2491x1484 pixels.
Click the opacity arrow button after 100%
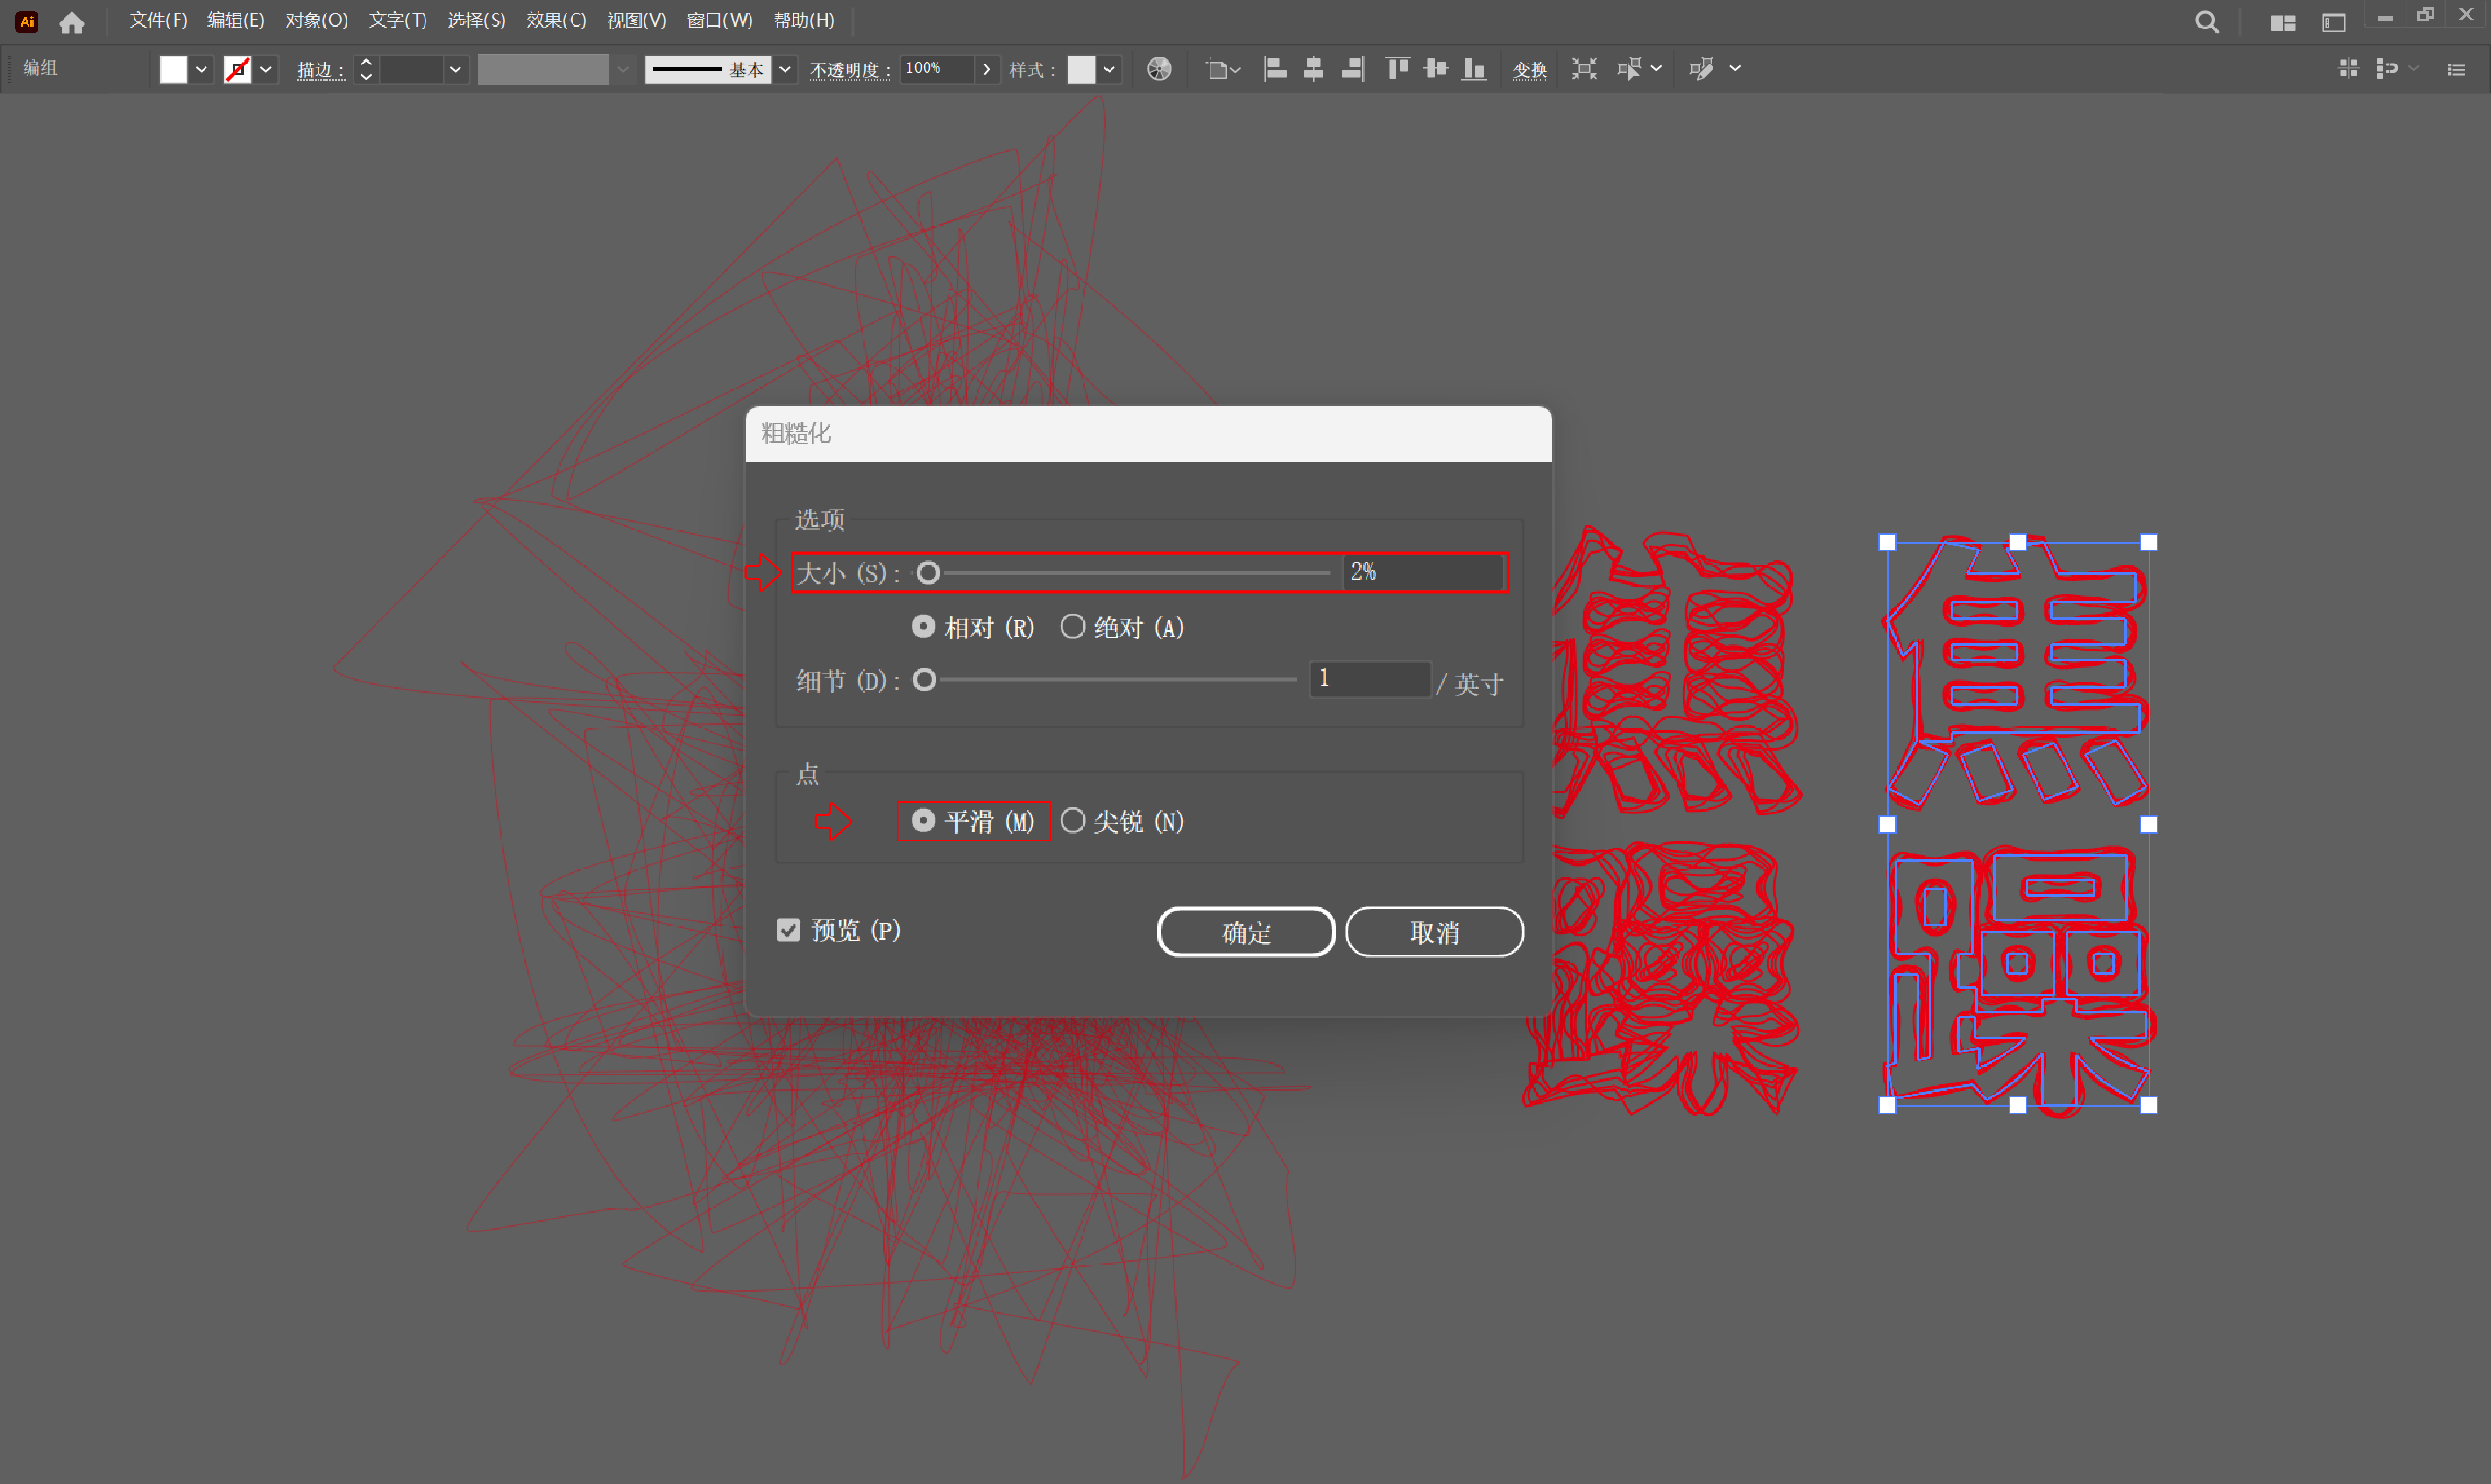click(x=986, y=69)
